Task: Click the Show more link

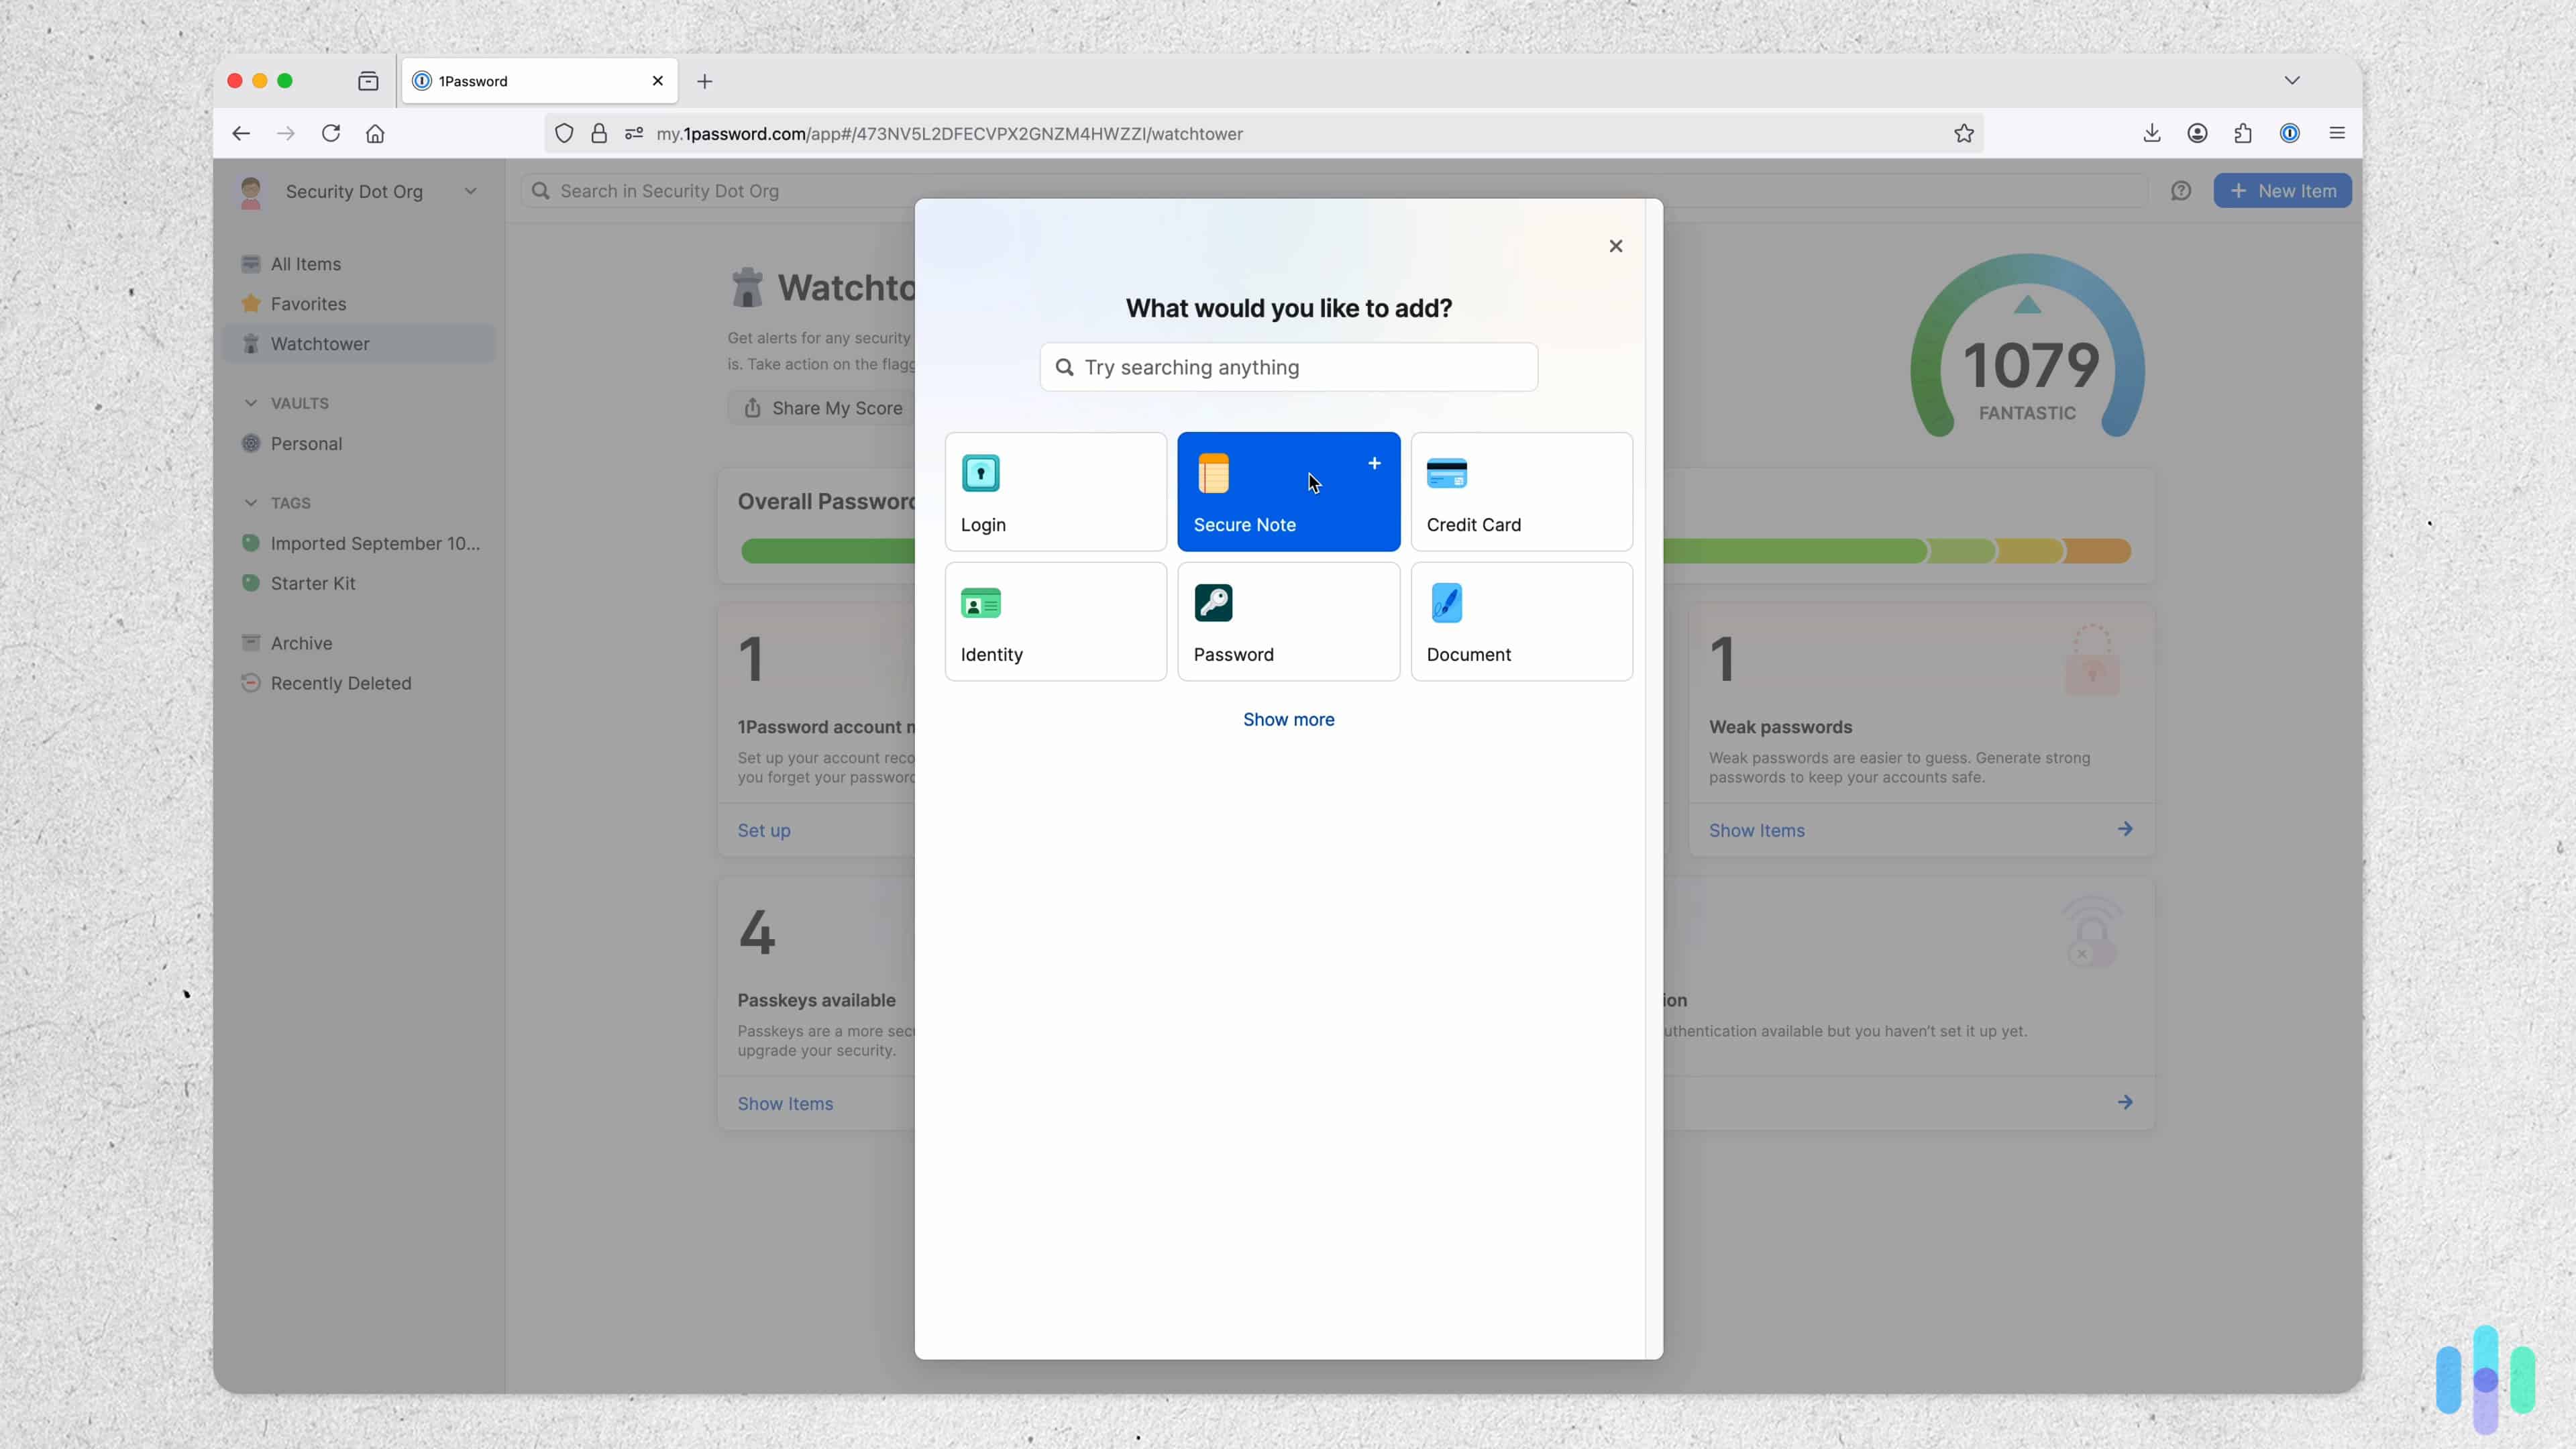Action: [1288, 719]
